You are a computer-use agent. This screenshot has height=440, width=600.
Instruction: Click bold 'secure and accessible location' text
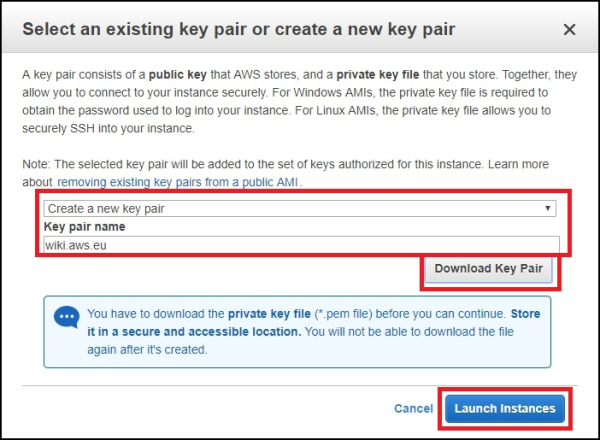[211, 332]
